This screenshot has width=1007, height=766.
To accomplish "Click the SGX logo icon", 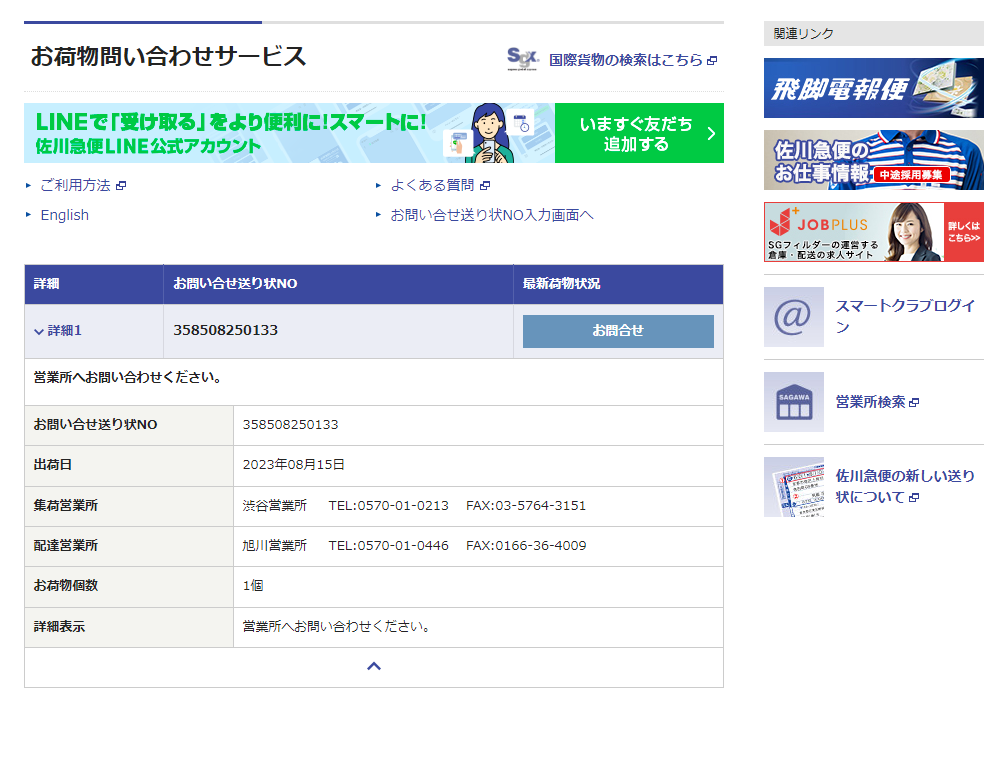I will click(523, 59).
